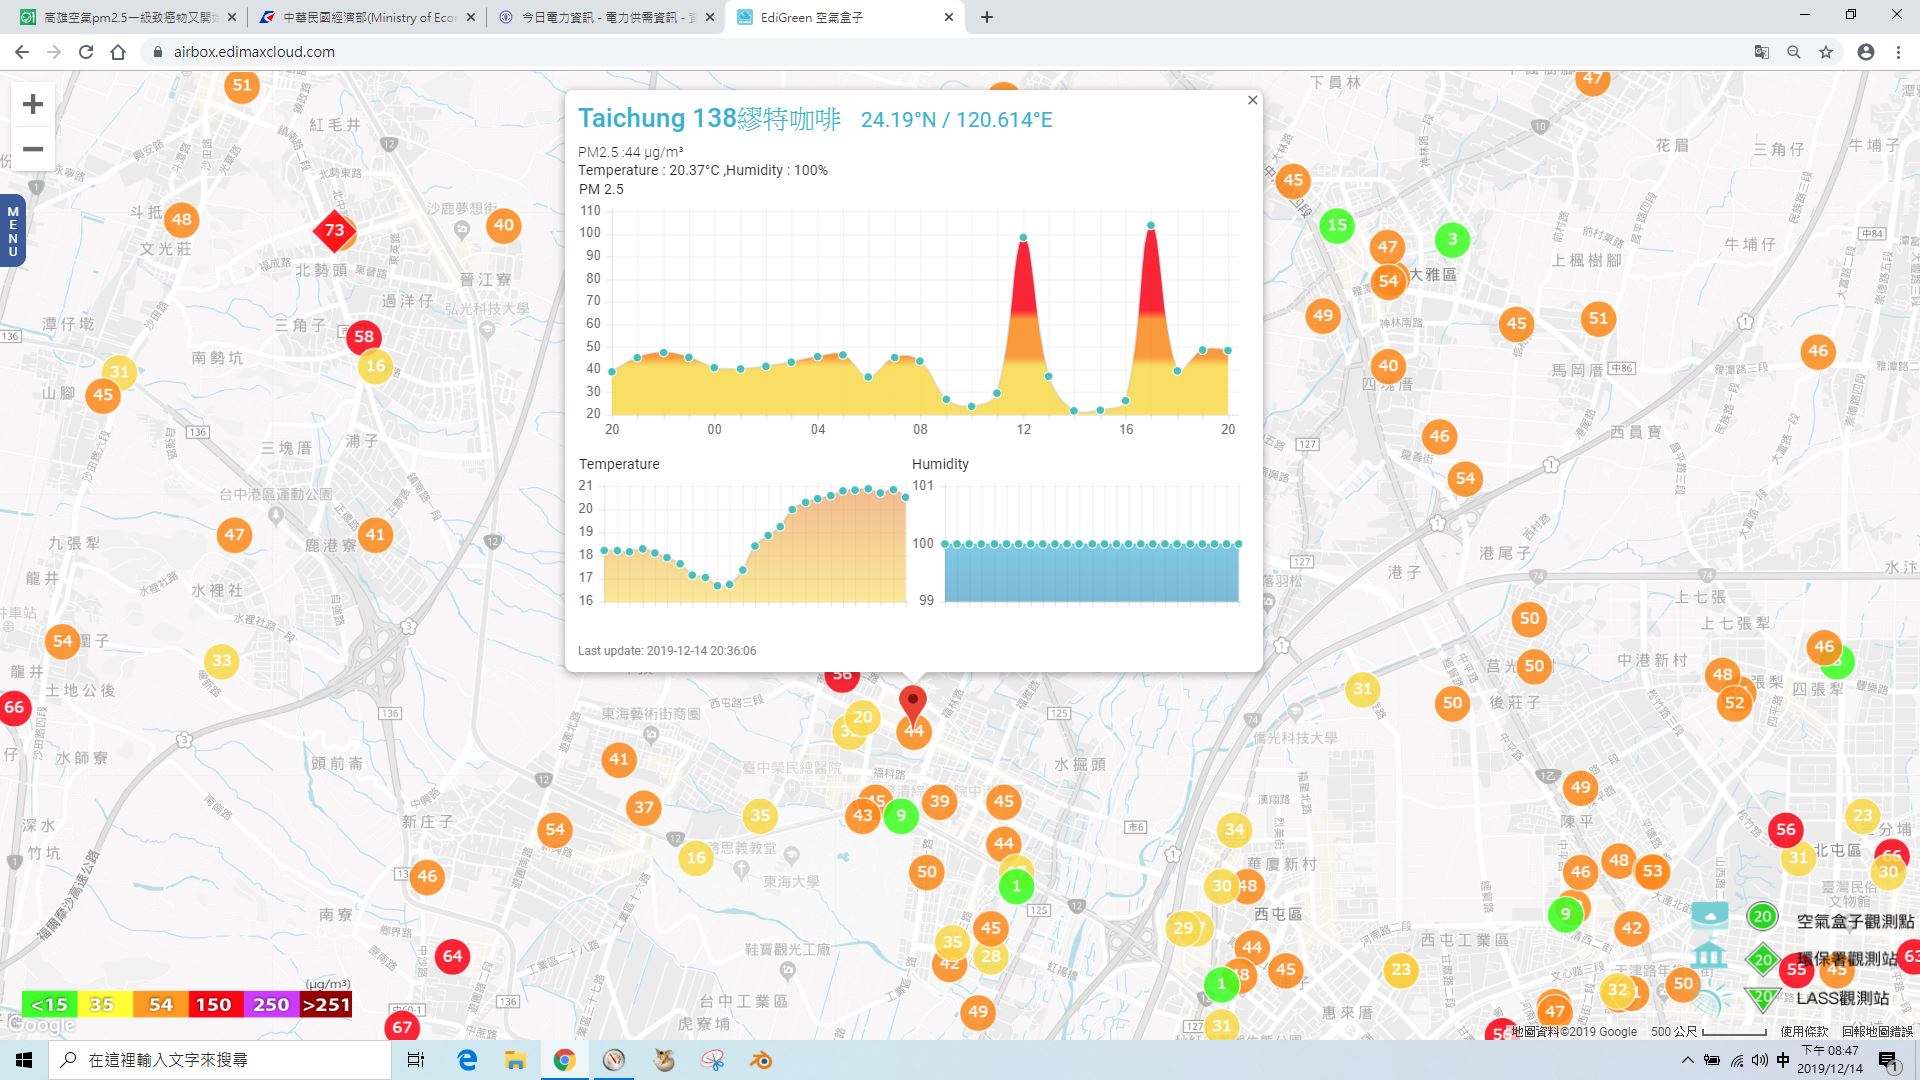Open the Chrome profile account icon

tap(1866, 52)
